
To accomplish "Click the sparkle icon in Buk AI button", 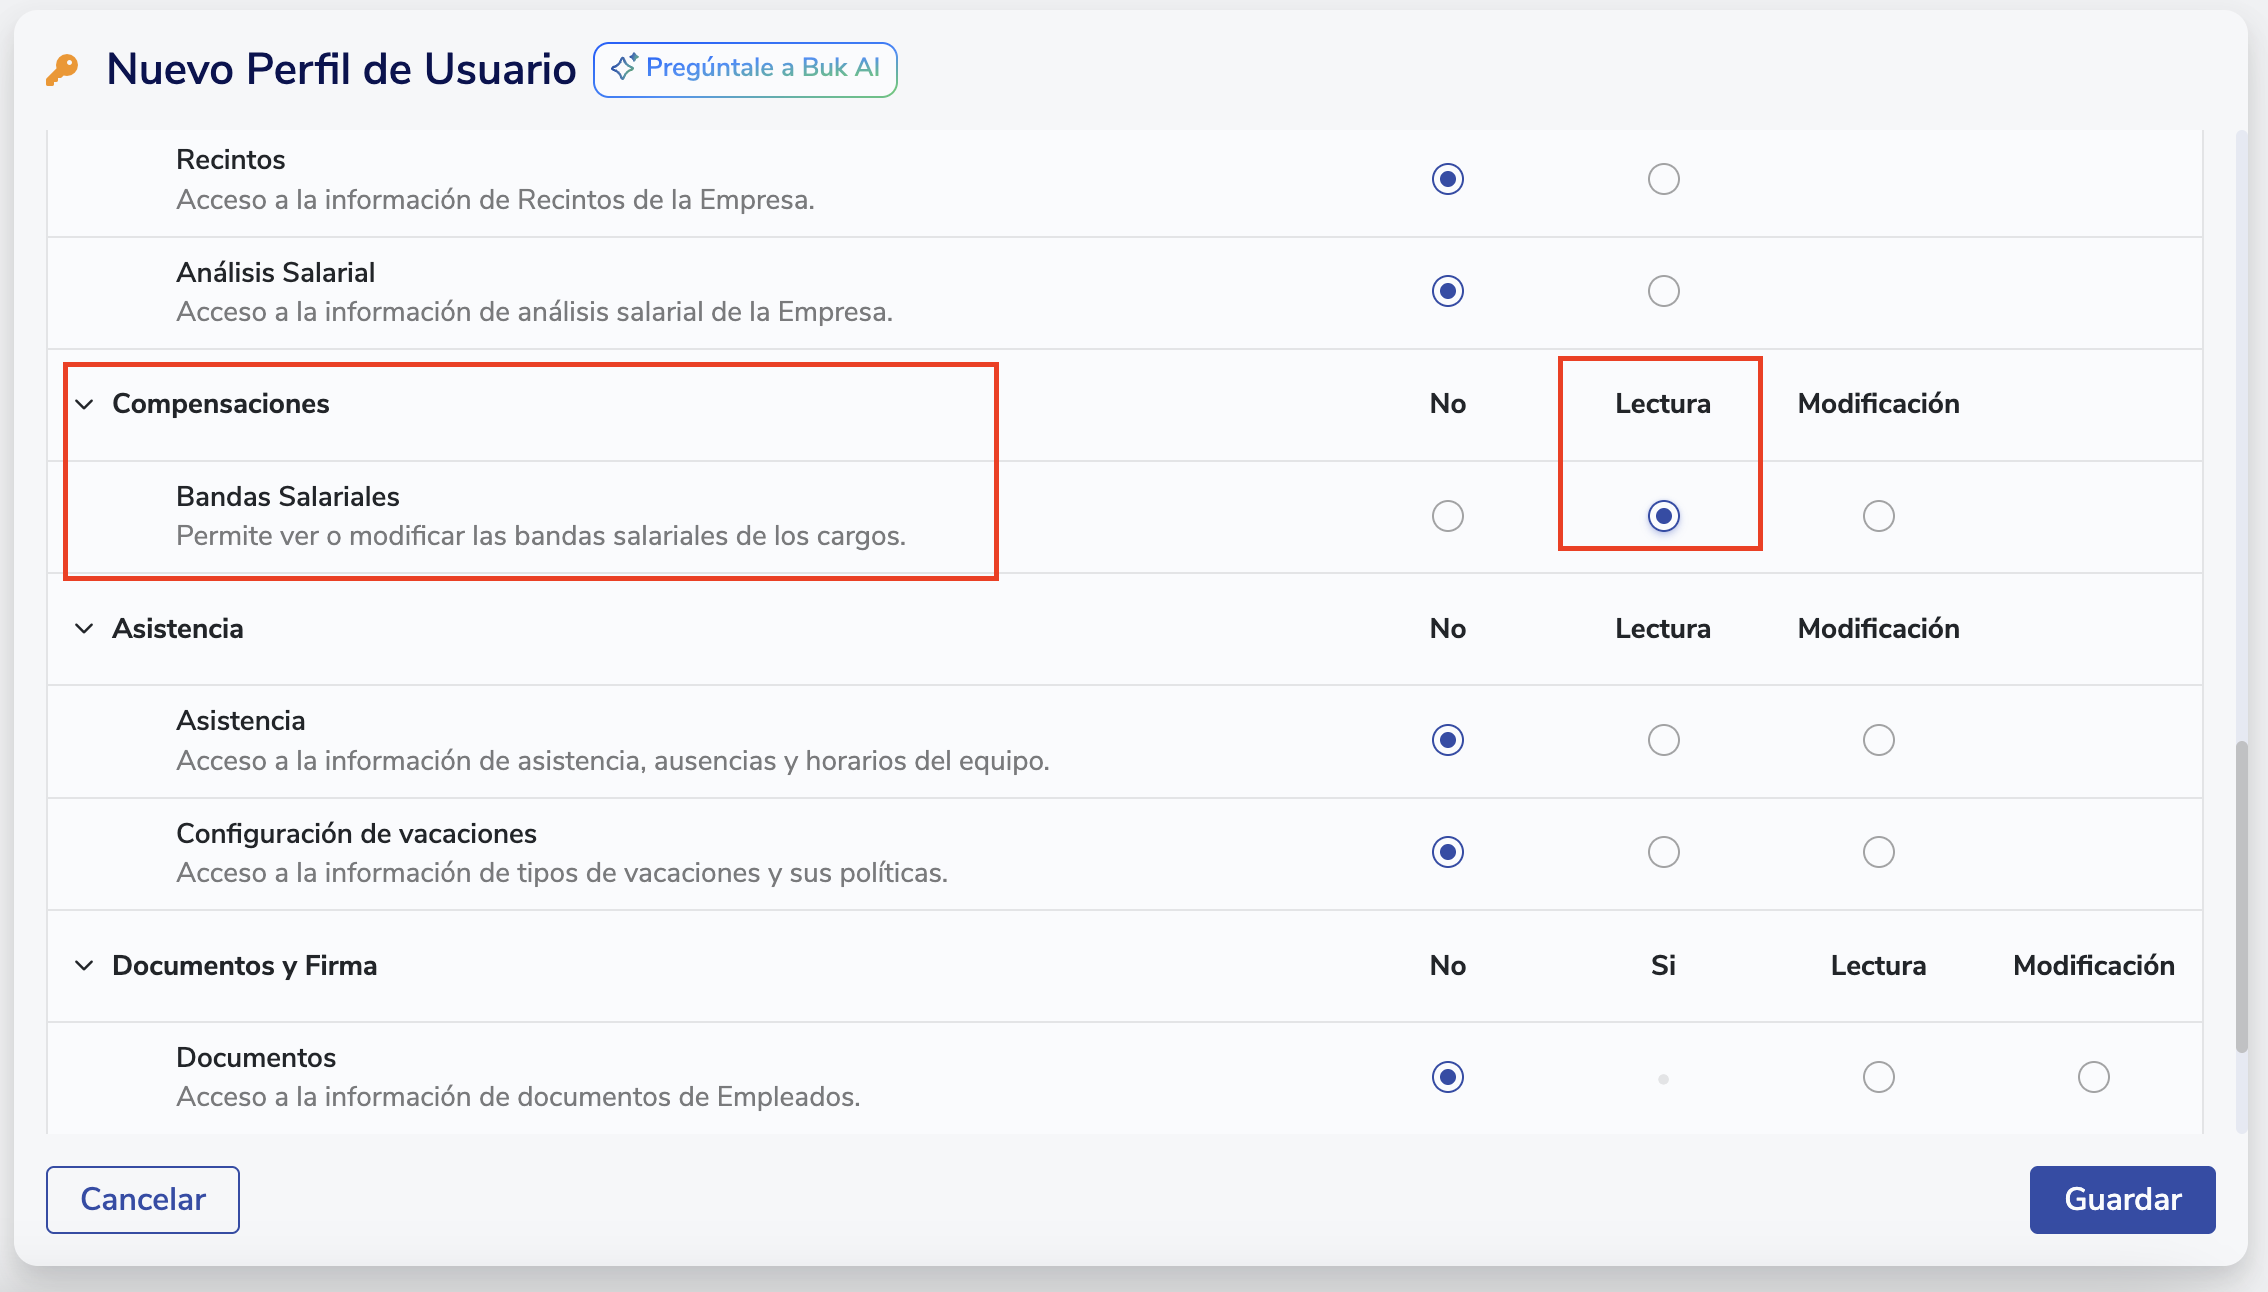I will tap(624, 68).
